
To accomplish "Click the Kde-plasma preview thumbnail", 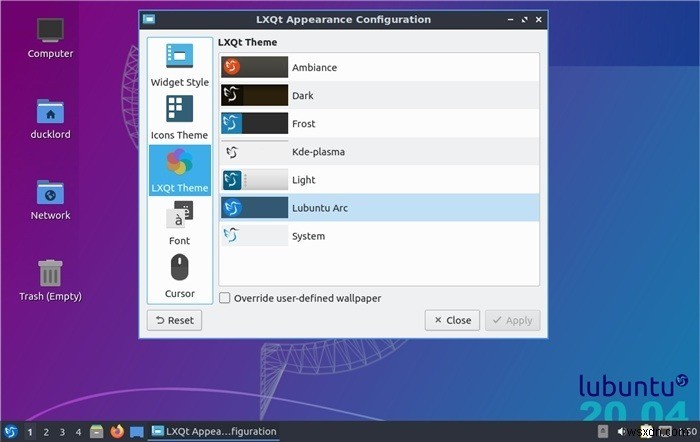I will (254, 151).
